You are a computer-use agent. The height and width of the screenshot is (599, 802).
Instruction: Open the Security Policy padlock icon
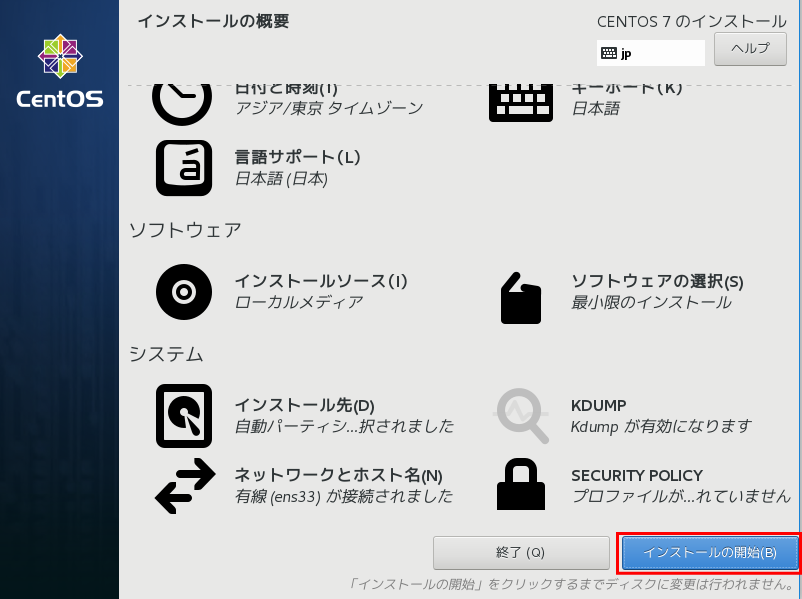pyautogui.click(x=521, y=484)
